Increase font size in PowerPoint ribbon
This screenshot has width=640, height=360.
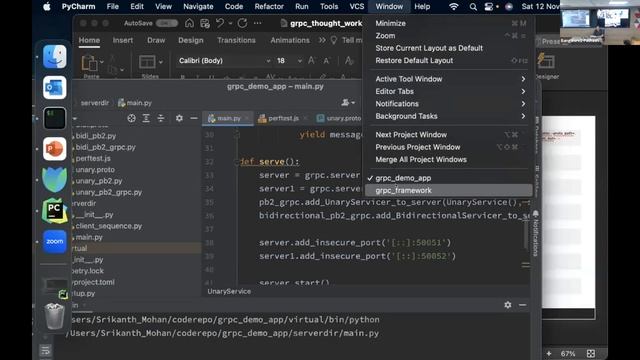(311, 60)
